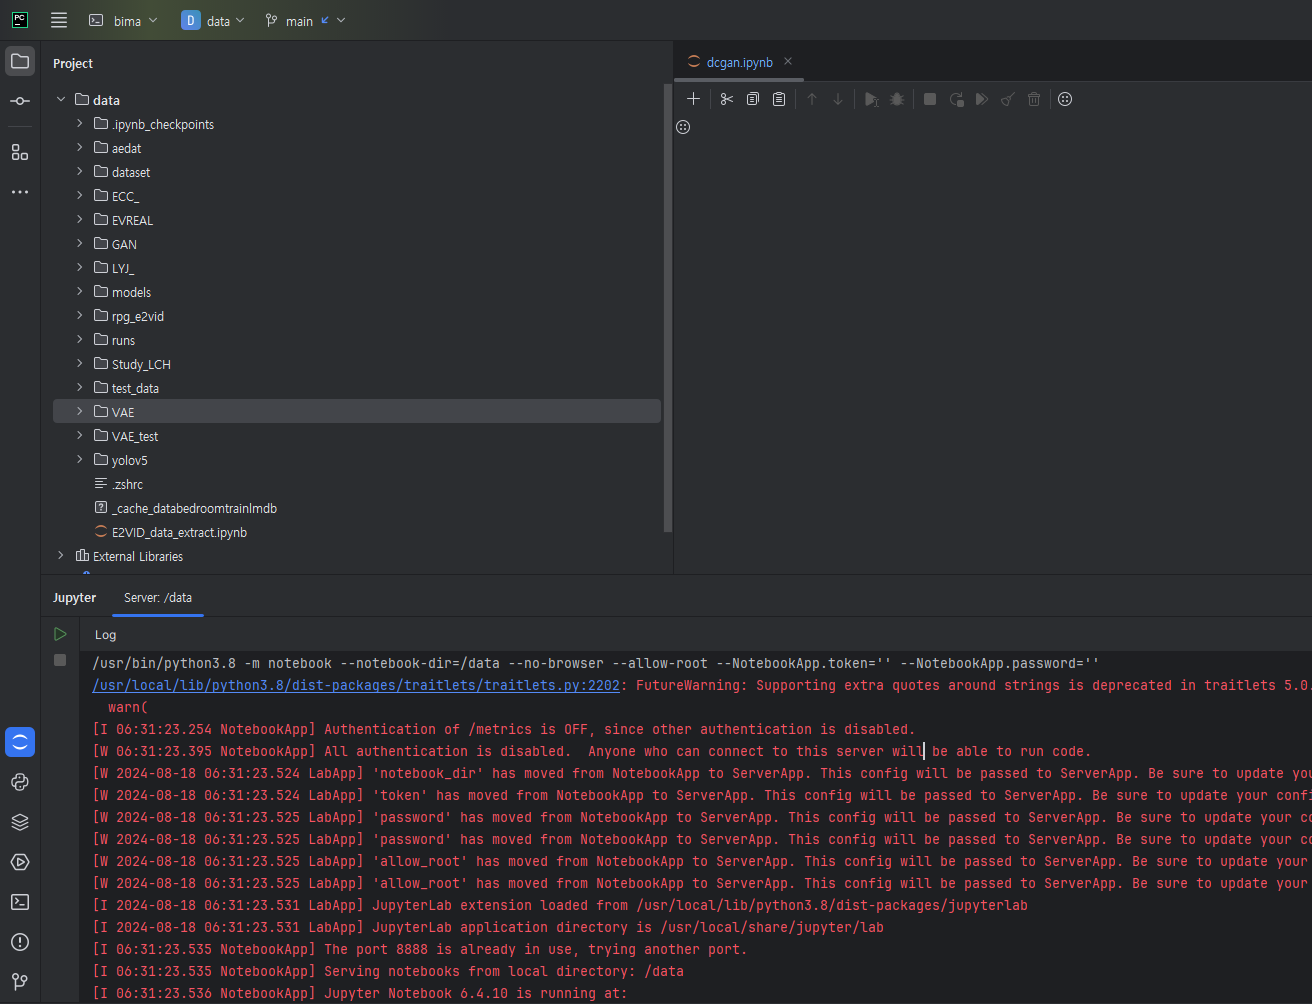The height and width of the screenshot is (1004, 1312).
Task: Open the main git branch dropdown
Action: coord(305,20)
